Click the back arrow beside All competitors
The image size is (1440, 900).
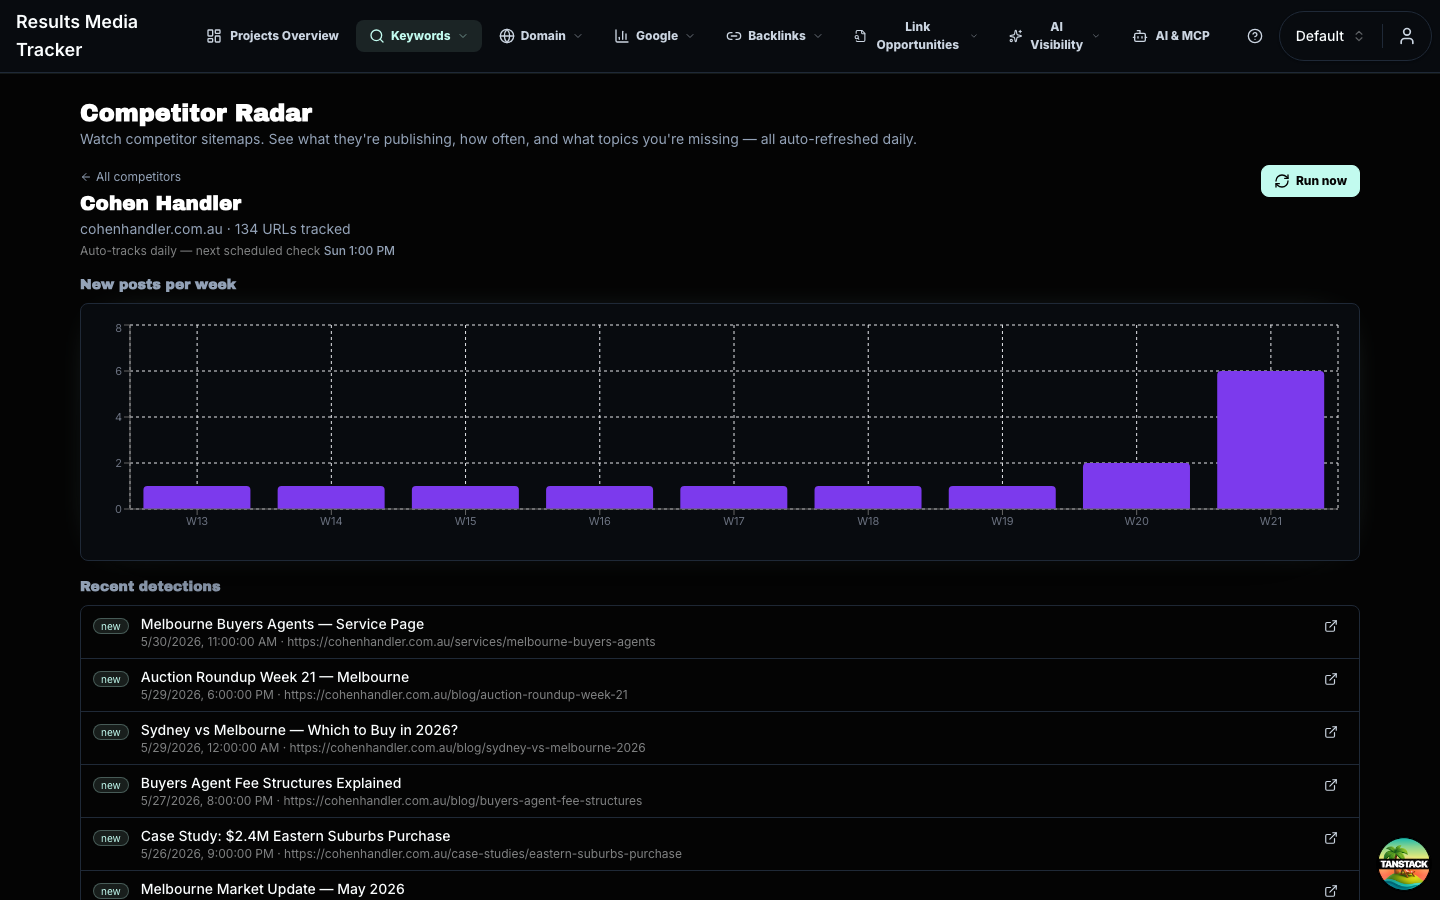(x=86, y=177)
